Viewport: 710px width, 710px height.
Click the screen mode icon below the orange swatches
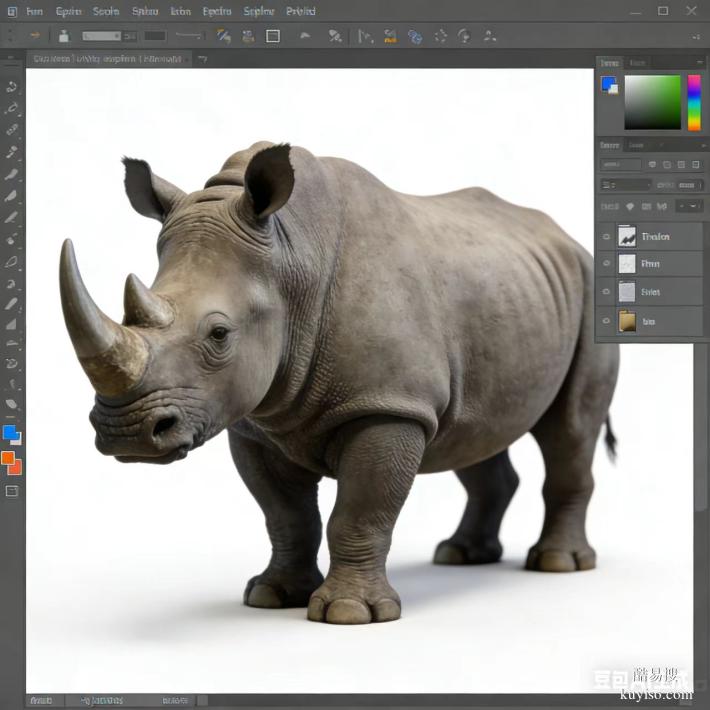pyautogui.click(x=12, y=491)
